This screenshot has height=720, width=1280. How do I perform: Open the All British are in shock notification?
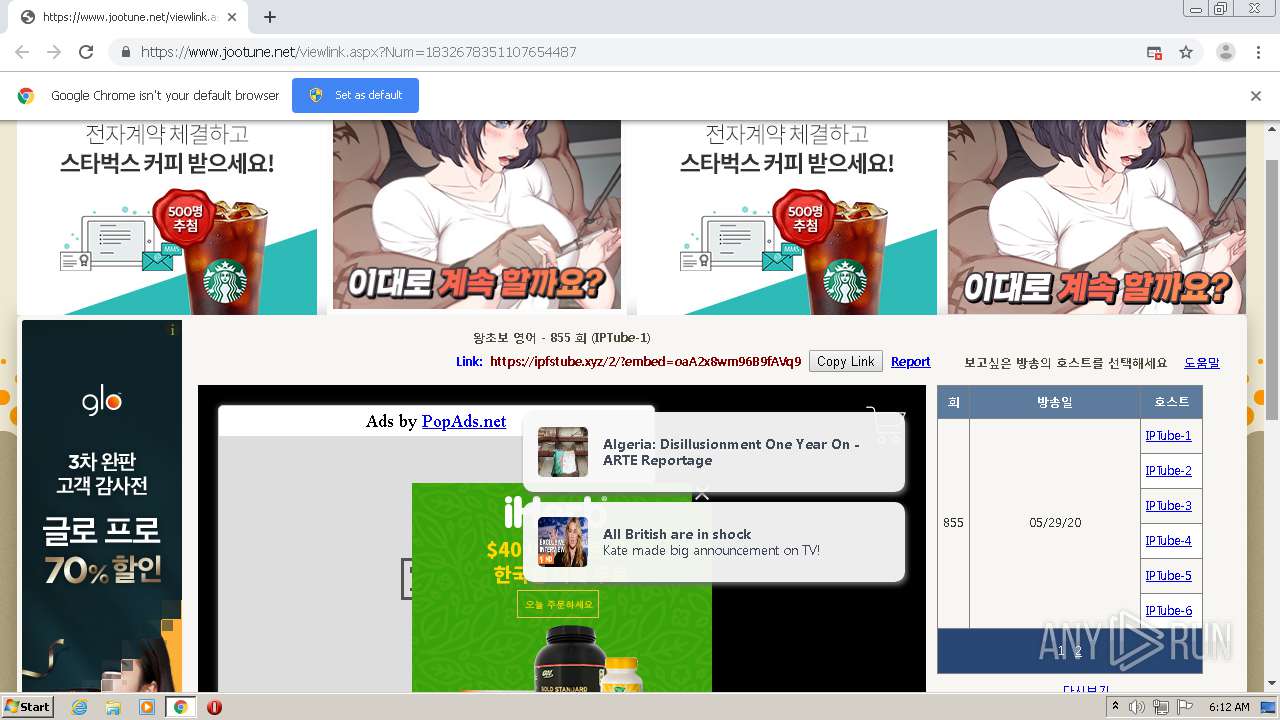[714, 542]
